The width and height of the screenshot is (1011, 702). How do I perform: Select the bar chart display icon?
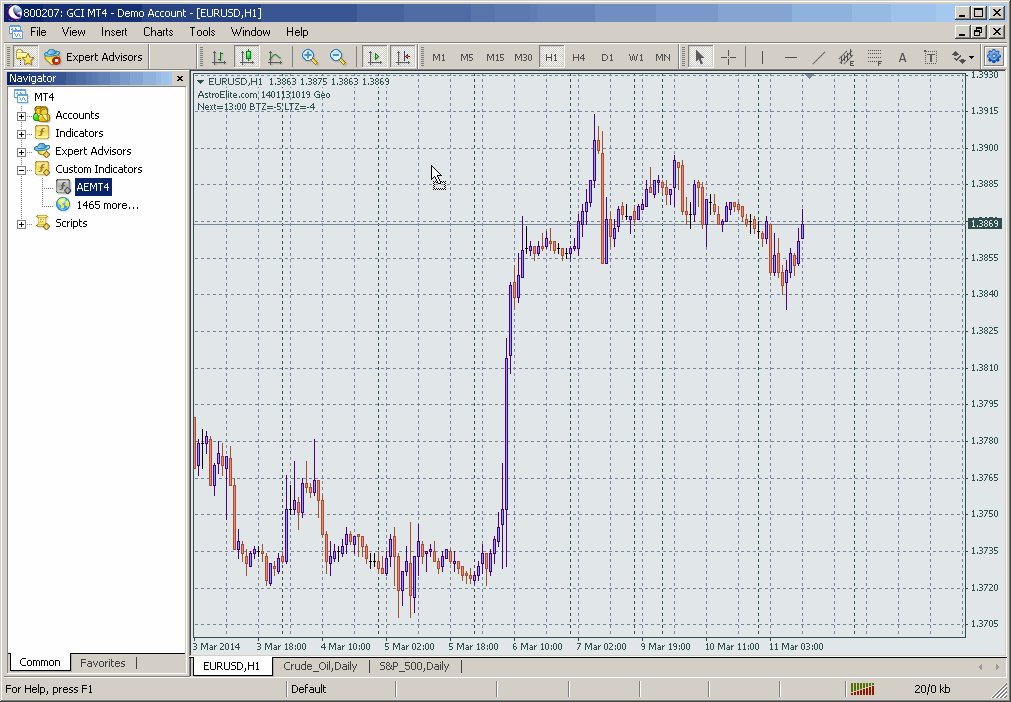click(x=219, y=57)
